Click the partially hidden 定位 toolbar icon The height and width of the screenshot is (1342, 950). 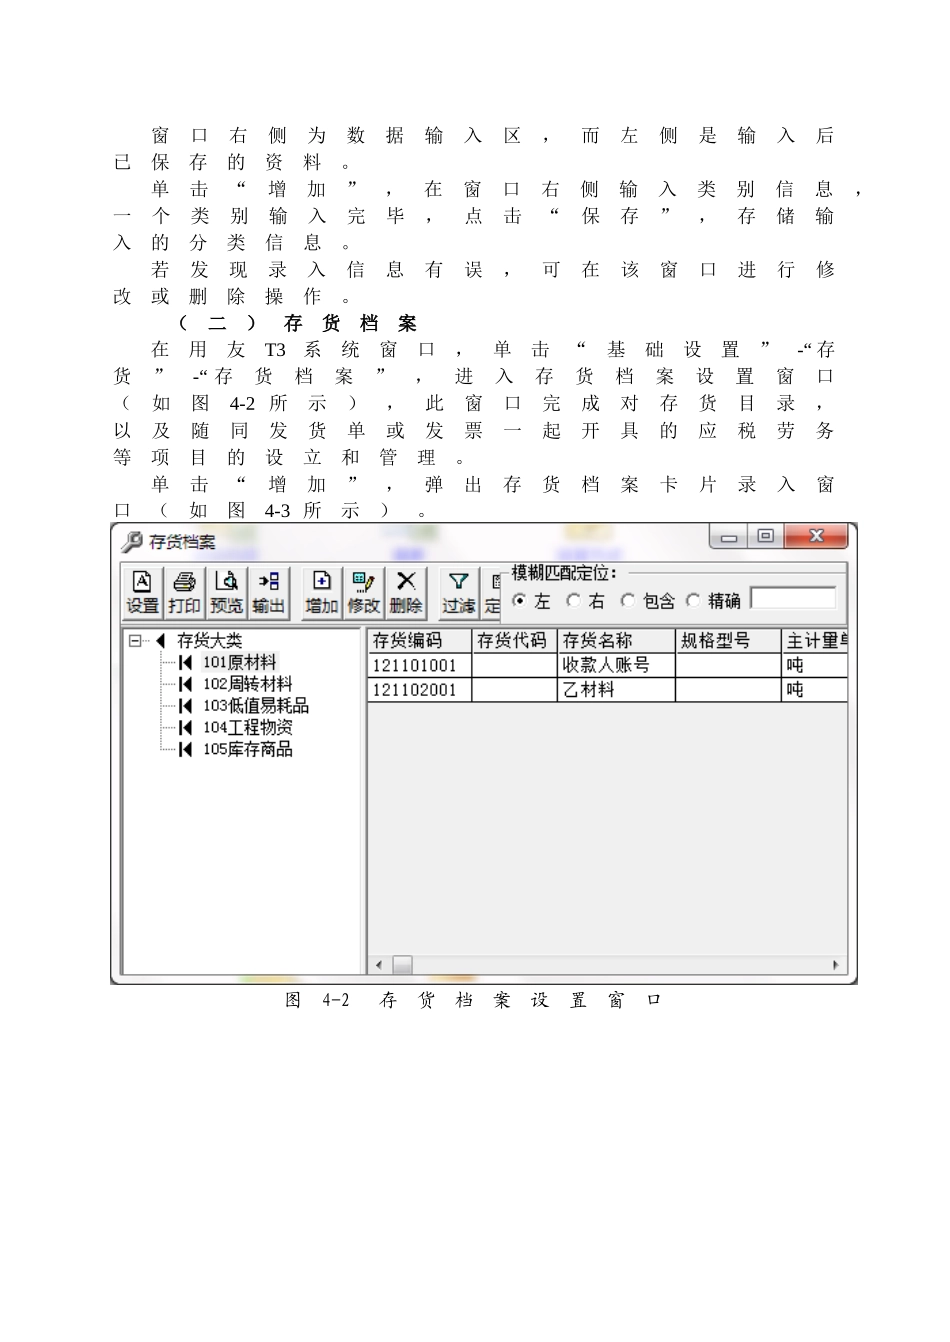click(492, 592)
